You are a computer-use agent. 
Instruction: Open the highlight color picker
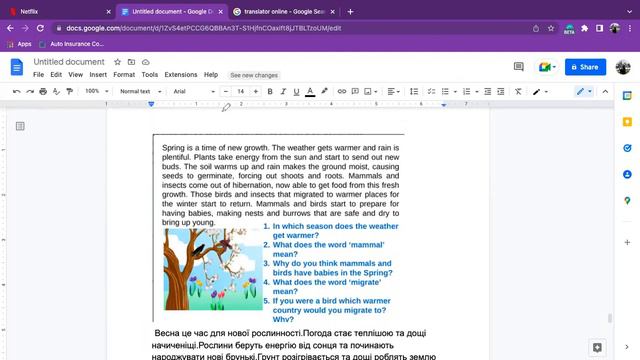324,91
